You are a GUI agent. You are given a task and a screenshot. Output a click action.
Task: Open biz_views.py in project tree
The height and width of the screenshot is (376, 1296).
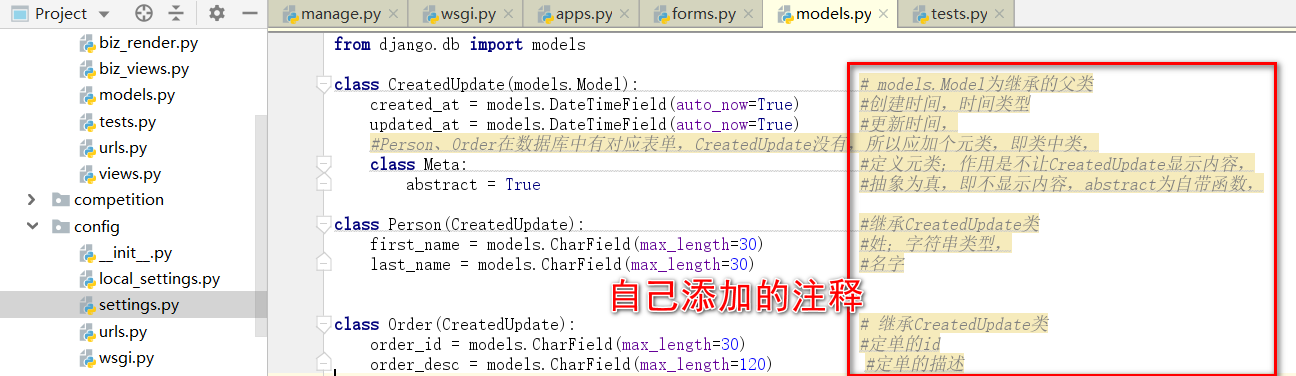click(144, 69)
